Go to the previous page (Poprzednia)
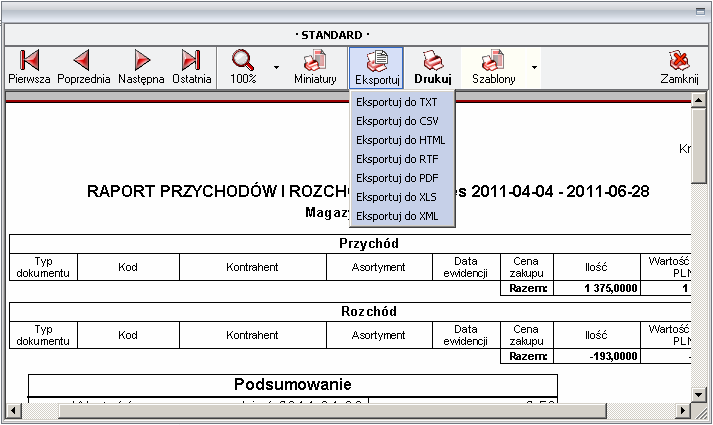Screen dimensions: 713x425 [83, 67]
